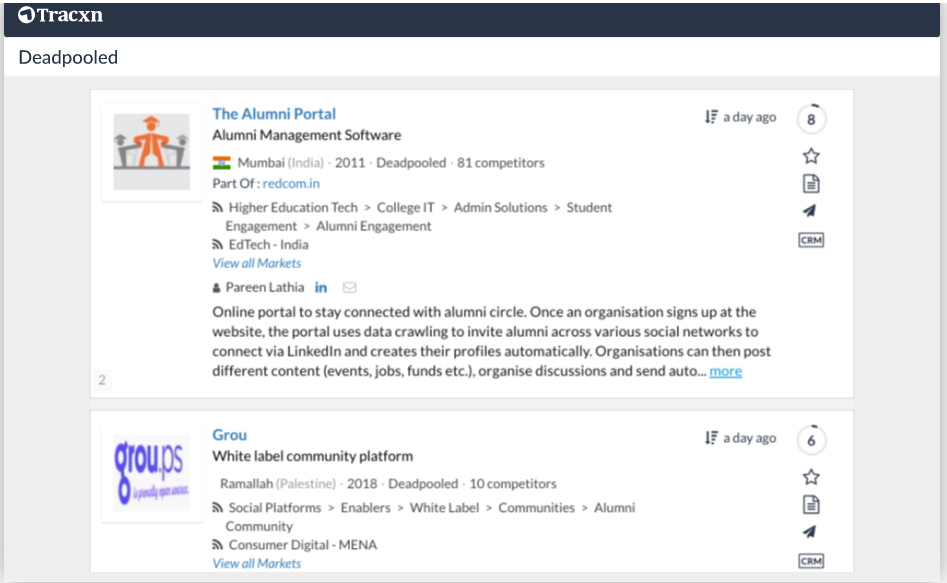Click score circle 8 for The Alumni Portal
This screenshot has width=947, height=583.
click(x=811, y=120)
